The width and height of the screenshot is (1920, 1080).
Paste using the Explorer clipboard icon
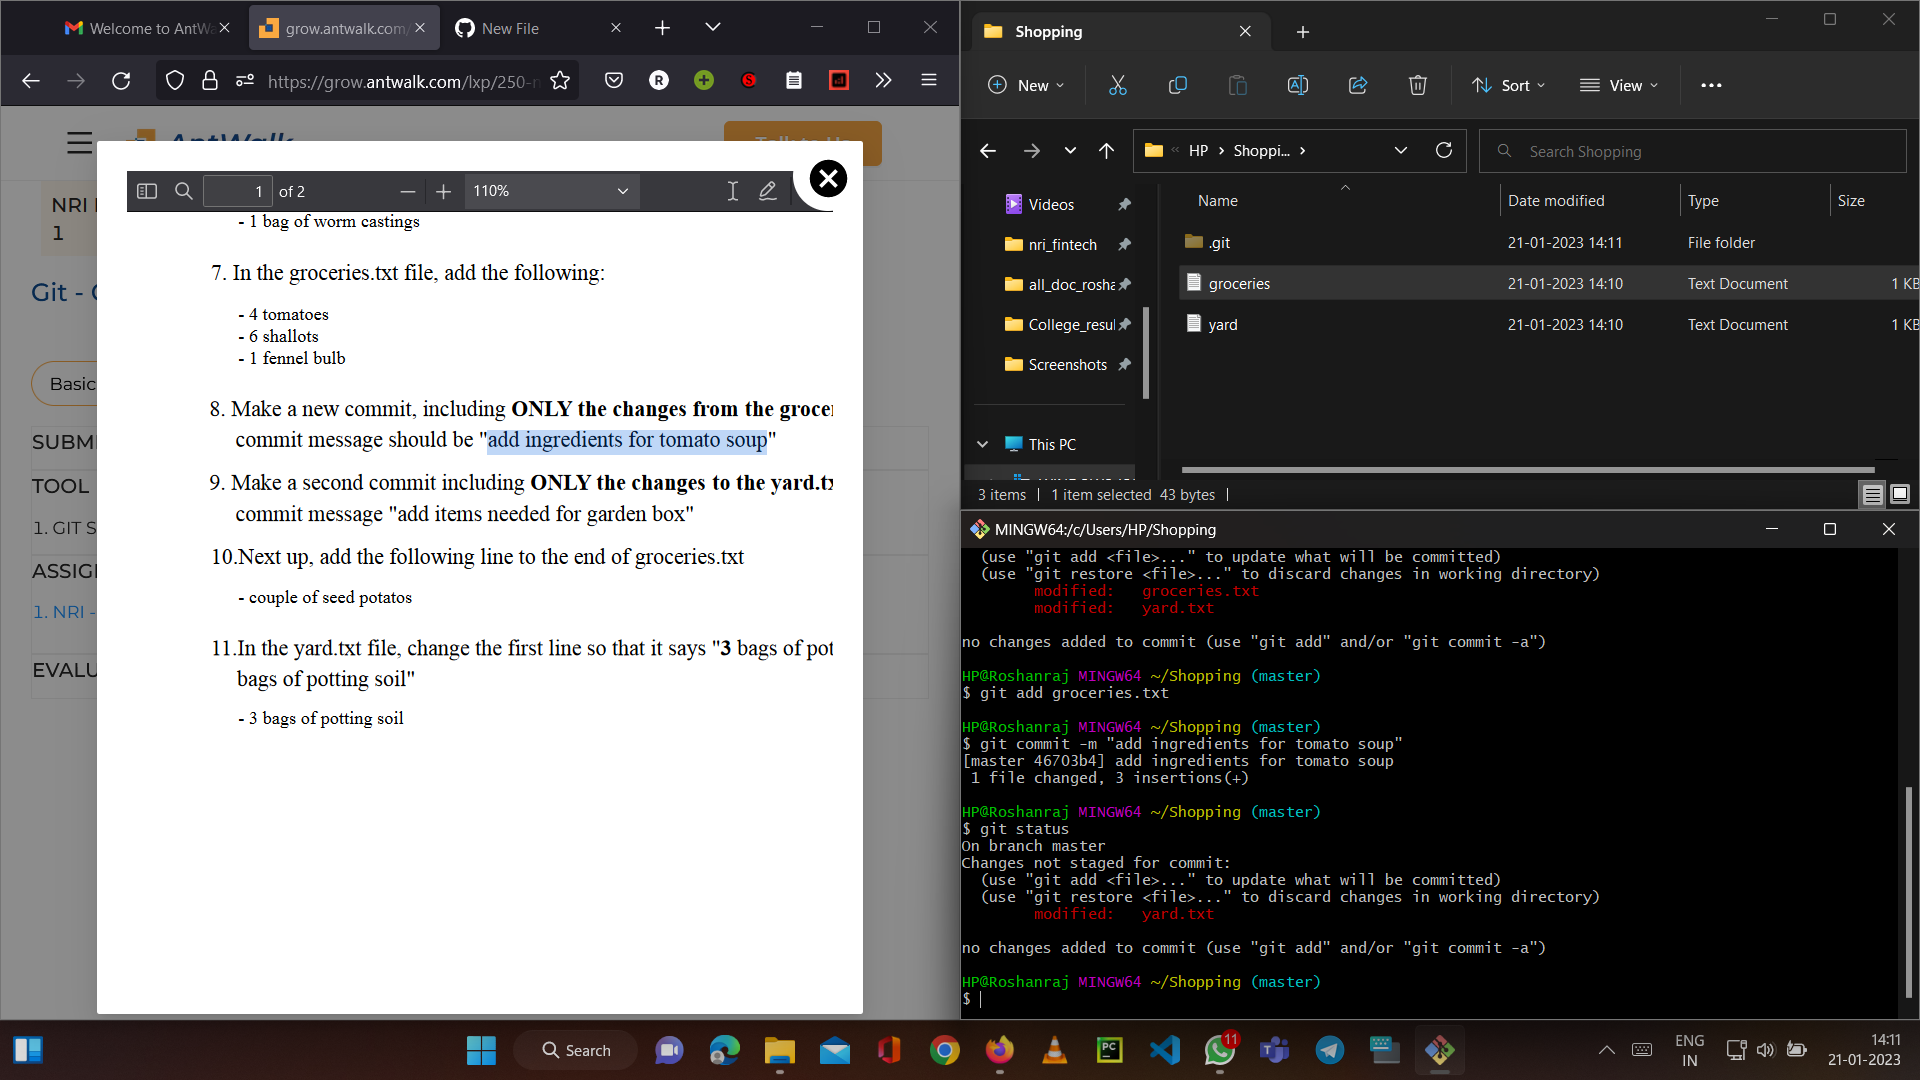[1237, 85]
